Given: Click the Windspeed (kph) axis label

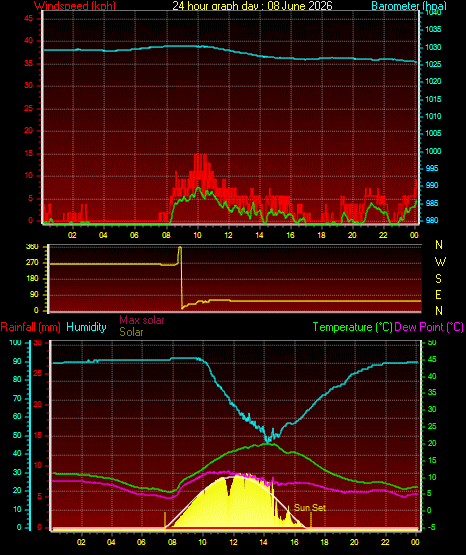Looking at the screenshot, I should (x=75, y=6).
